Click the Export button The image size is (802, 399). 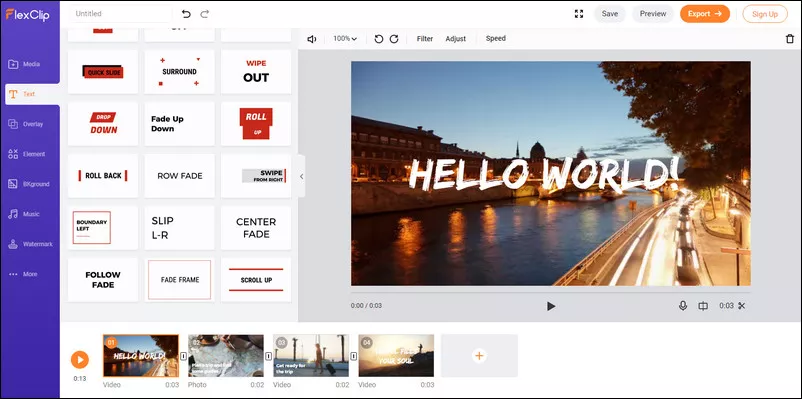tap(704, 14)
